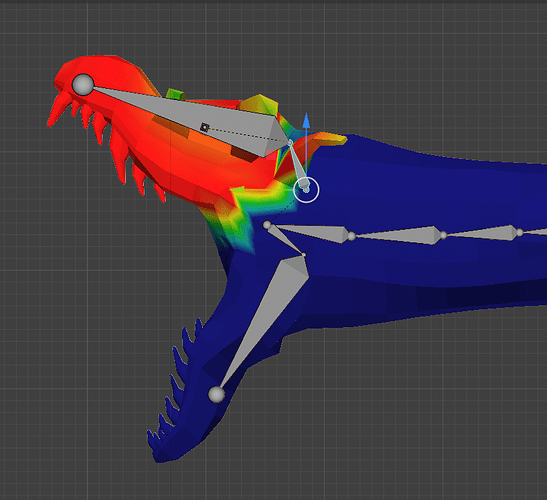Select the highlighted light-blue small bone
The width and height of the screenshot is (547, 500).
[x=299, y=165]
